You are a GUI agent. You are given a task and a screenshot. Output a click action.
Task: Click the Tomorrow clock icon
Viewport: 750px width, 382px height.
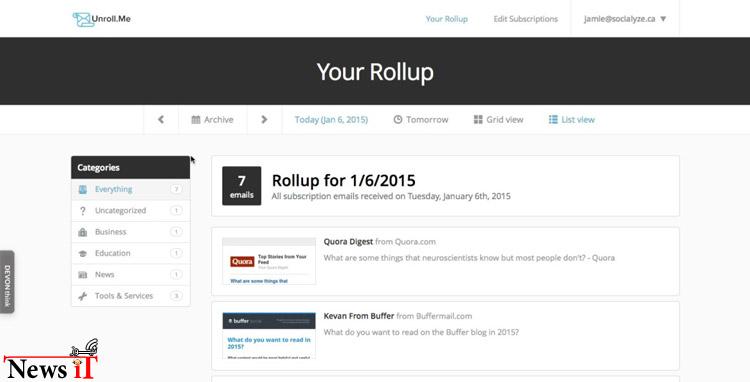click(397, 120)
